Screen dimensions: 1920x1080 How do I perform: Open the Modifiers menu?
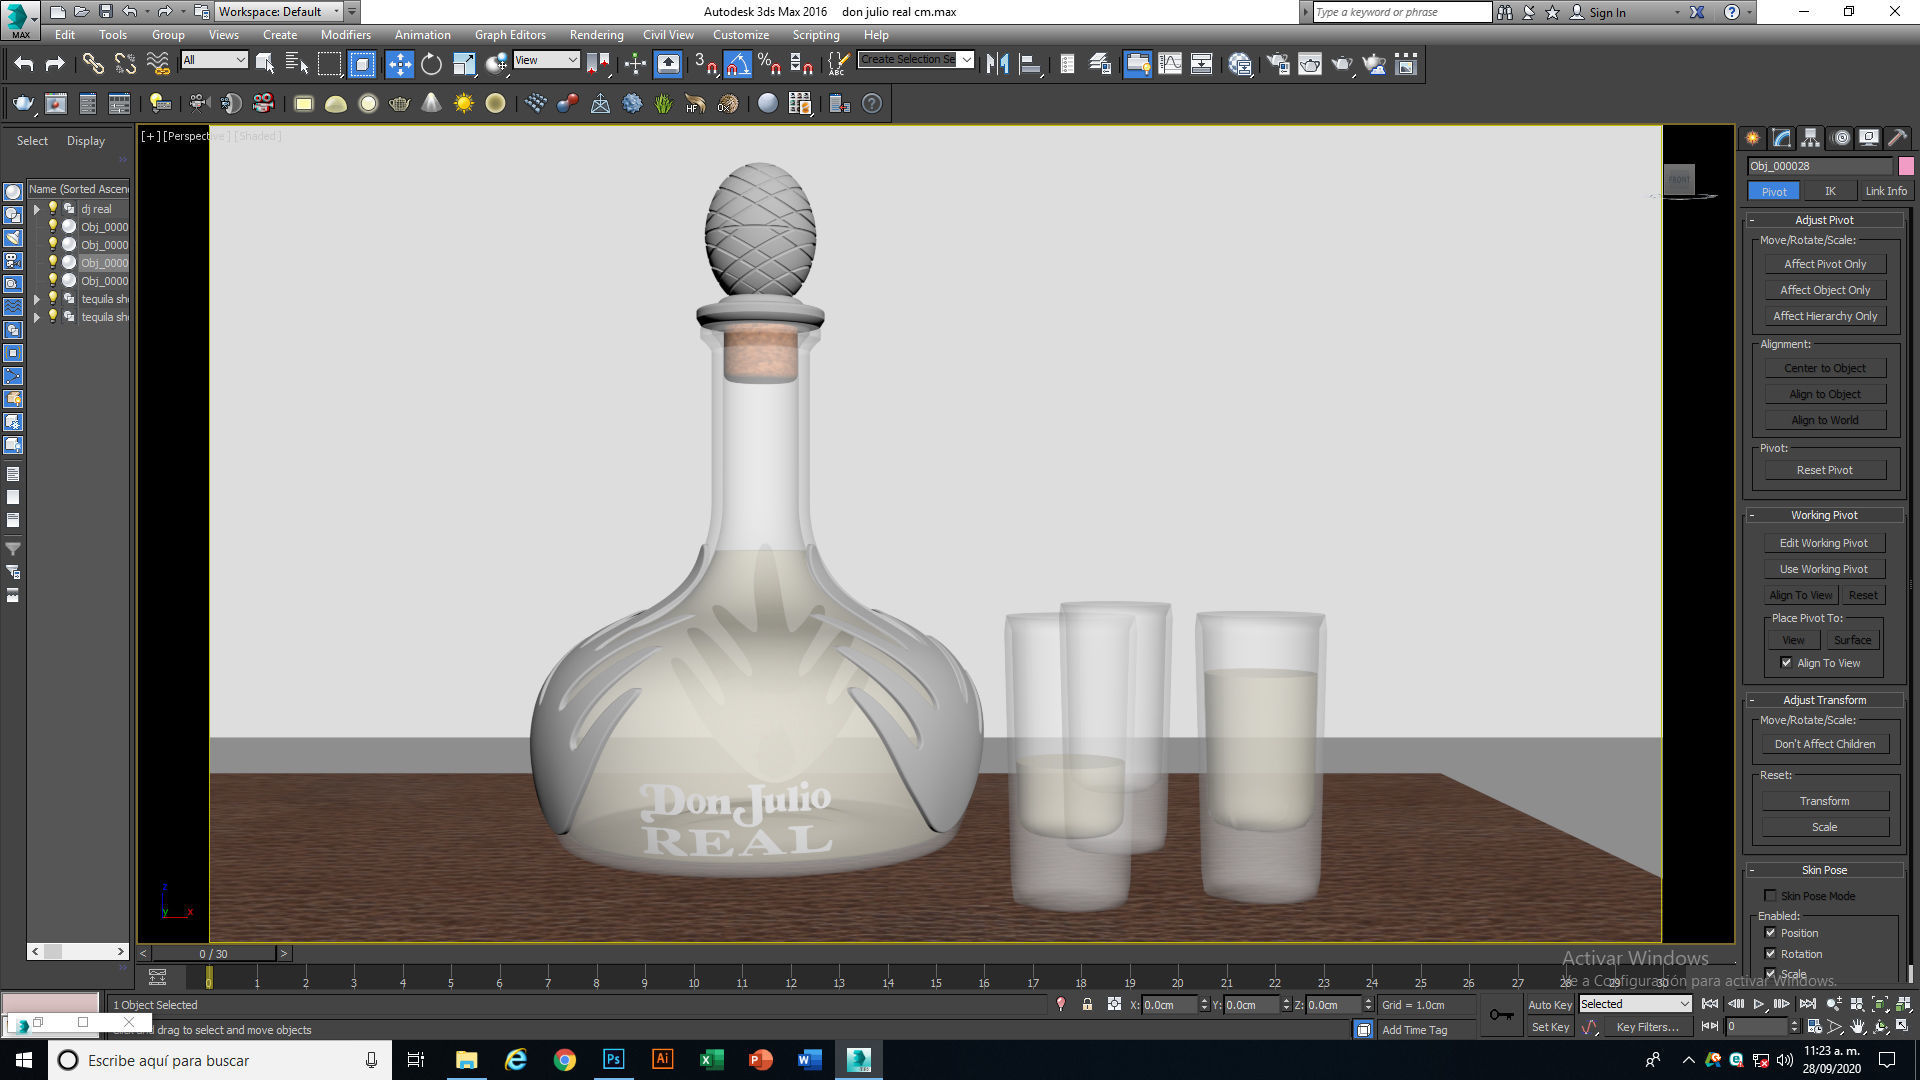point(345,34)
